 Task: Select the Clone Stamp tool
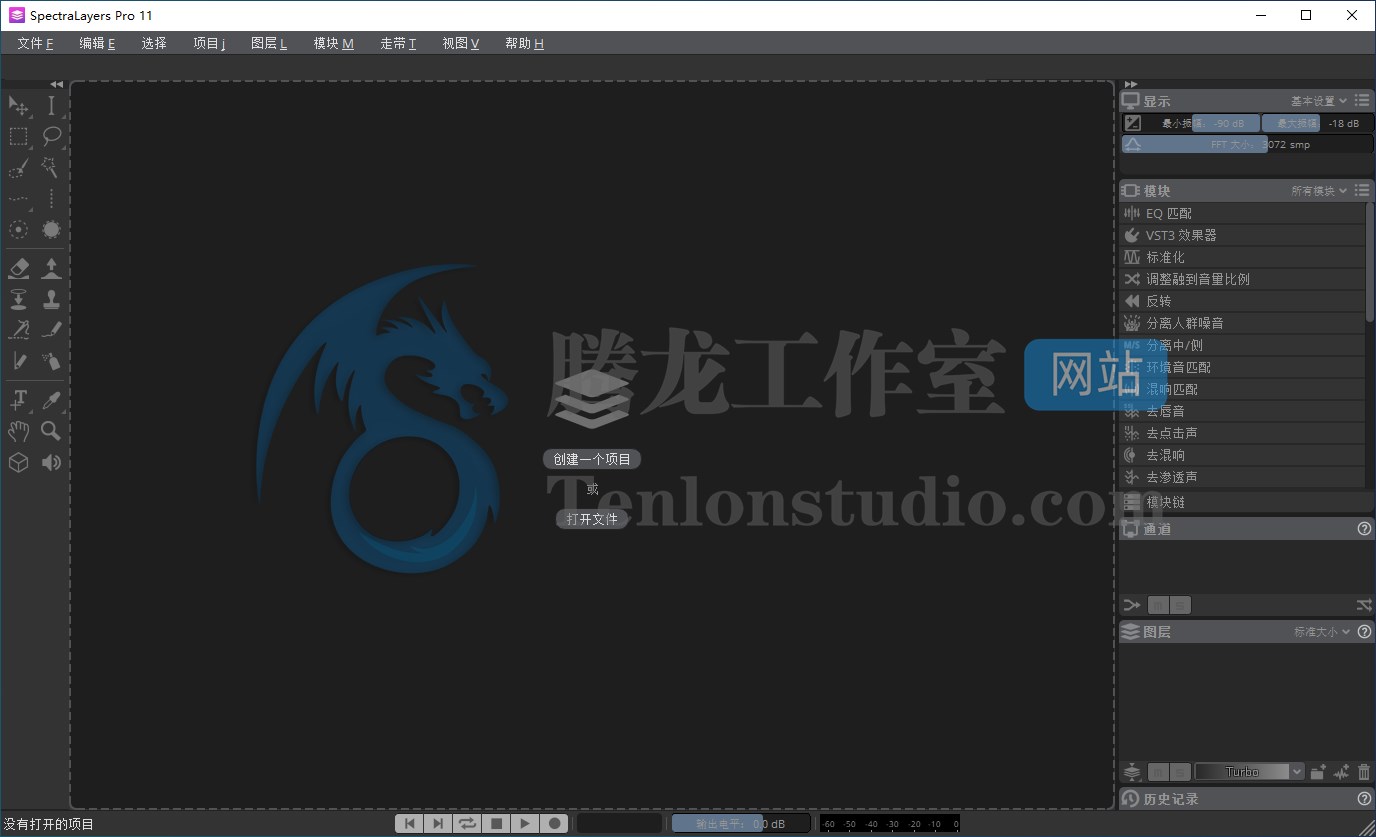(x=51, y=299)
